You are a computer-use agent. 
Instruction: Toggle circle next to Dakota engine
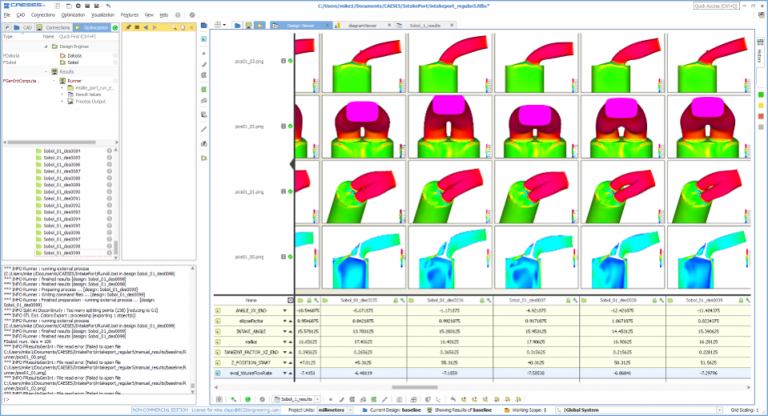click(x=116, y=56)
